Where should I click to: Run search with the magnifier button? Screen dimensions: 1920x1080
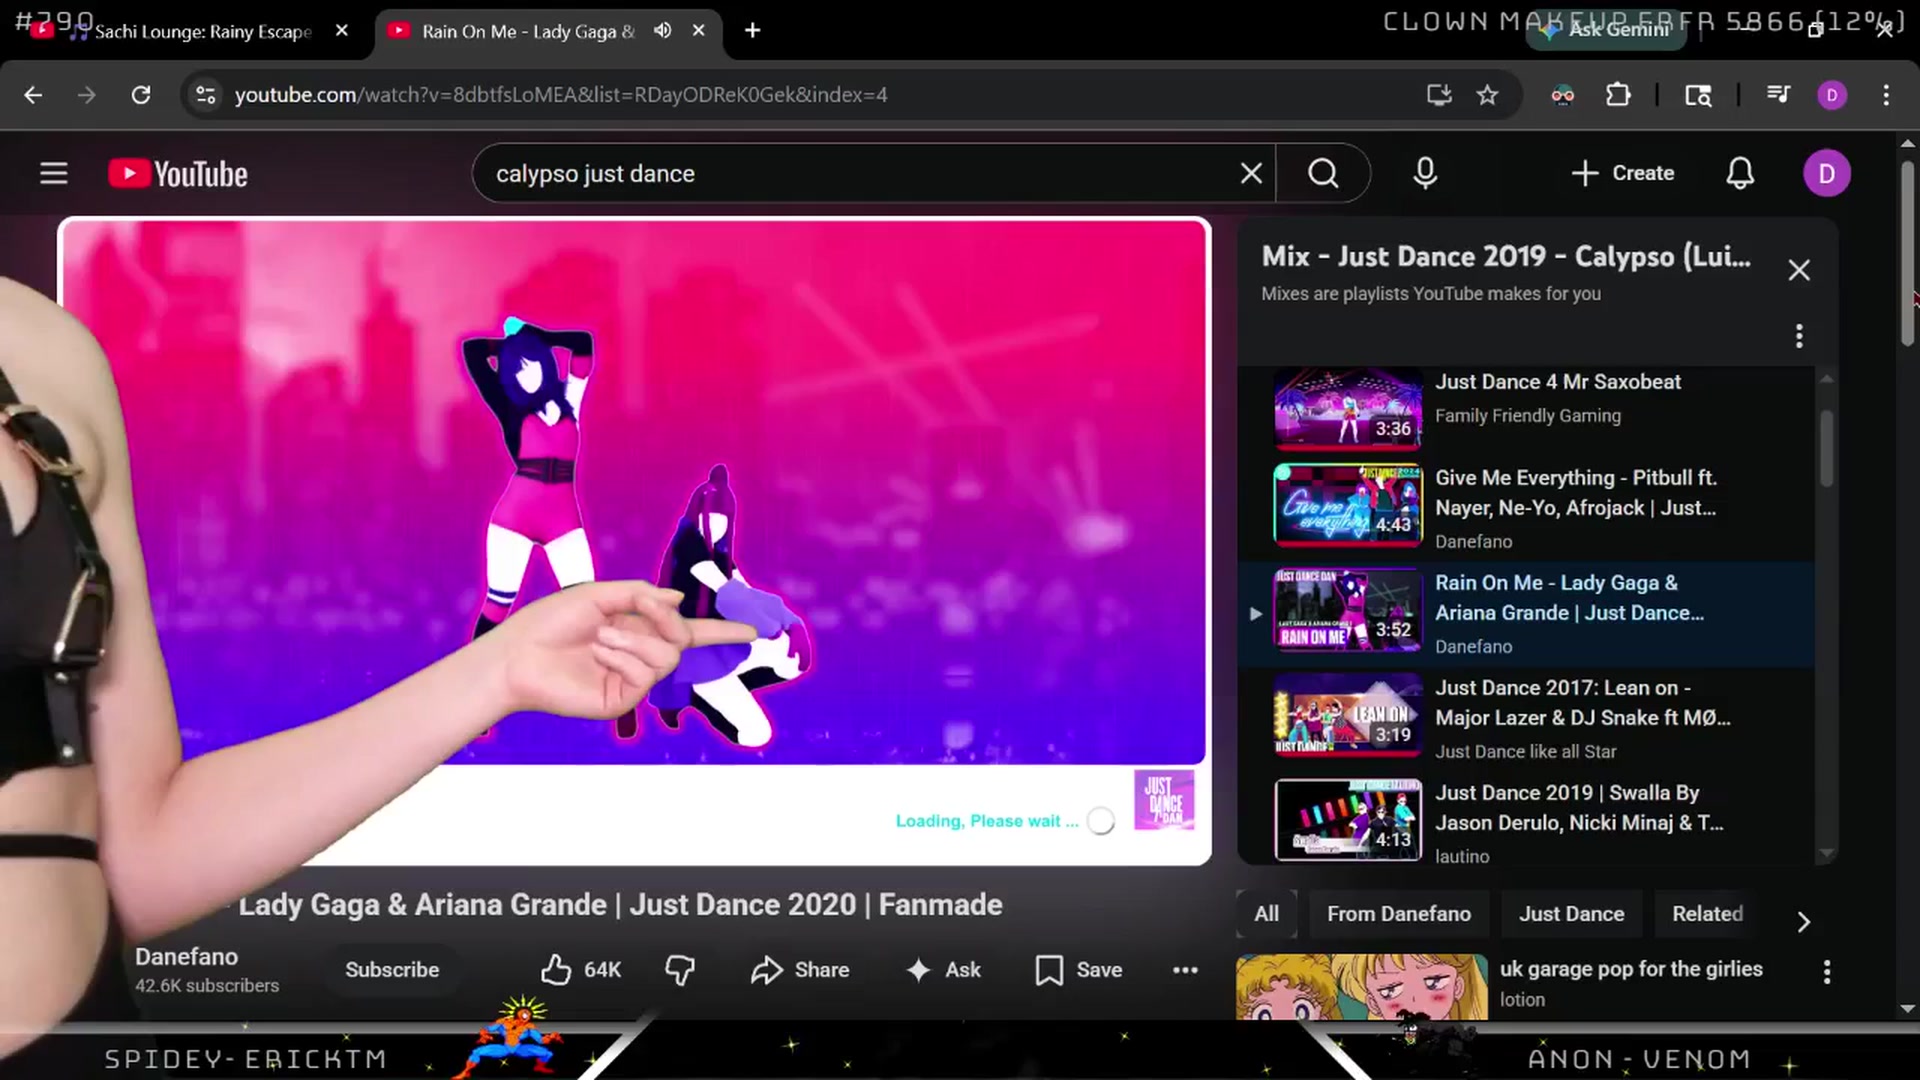1323,174
